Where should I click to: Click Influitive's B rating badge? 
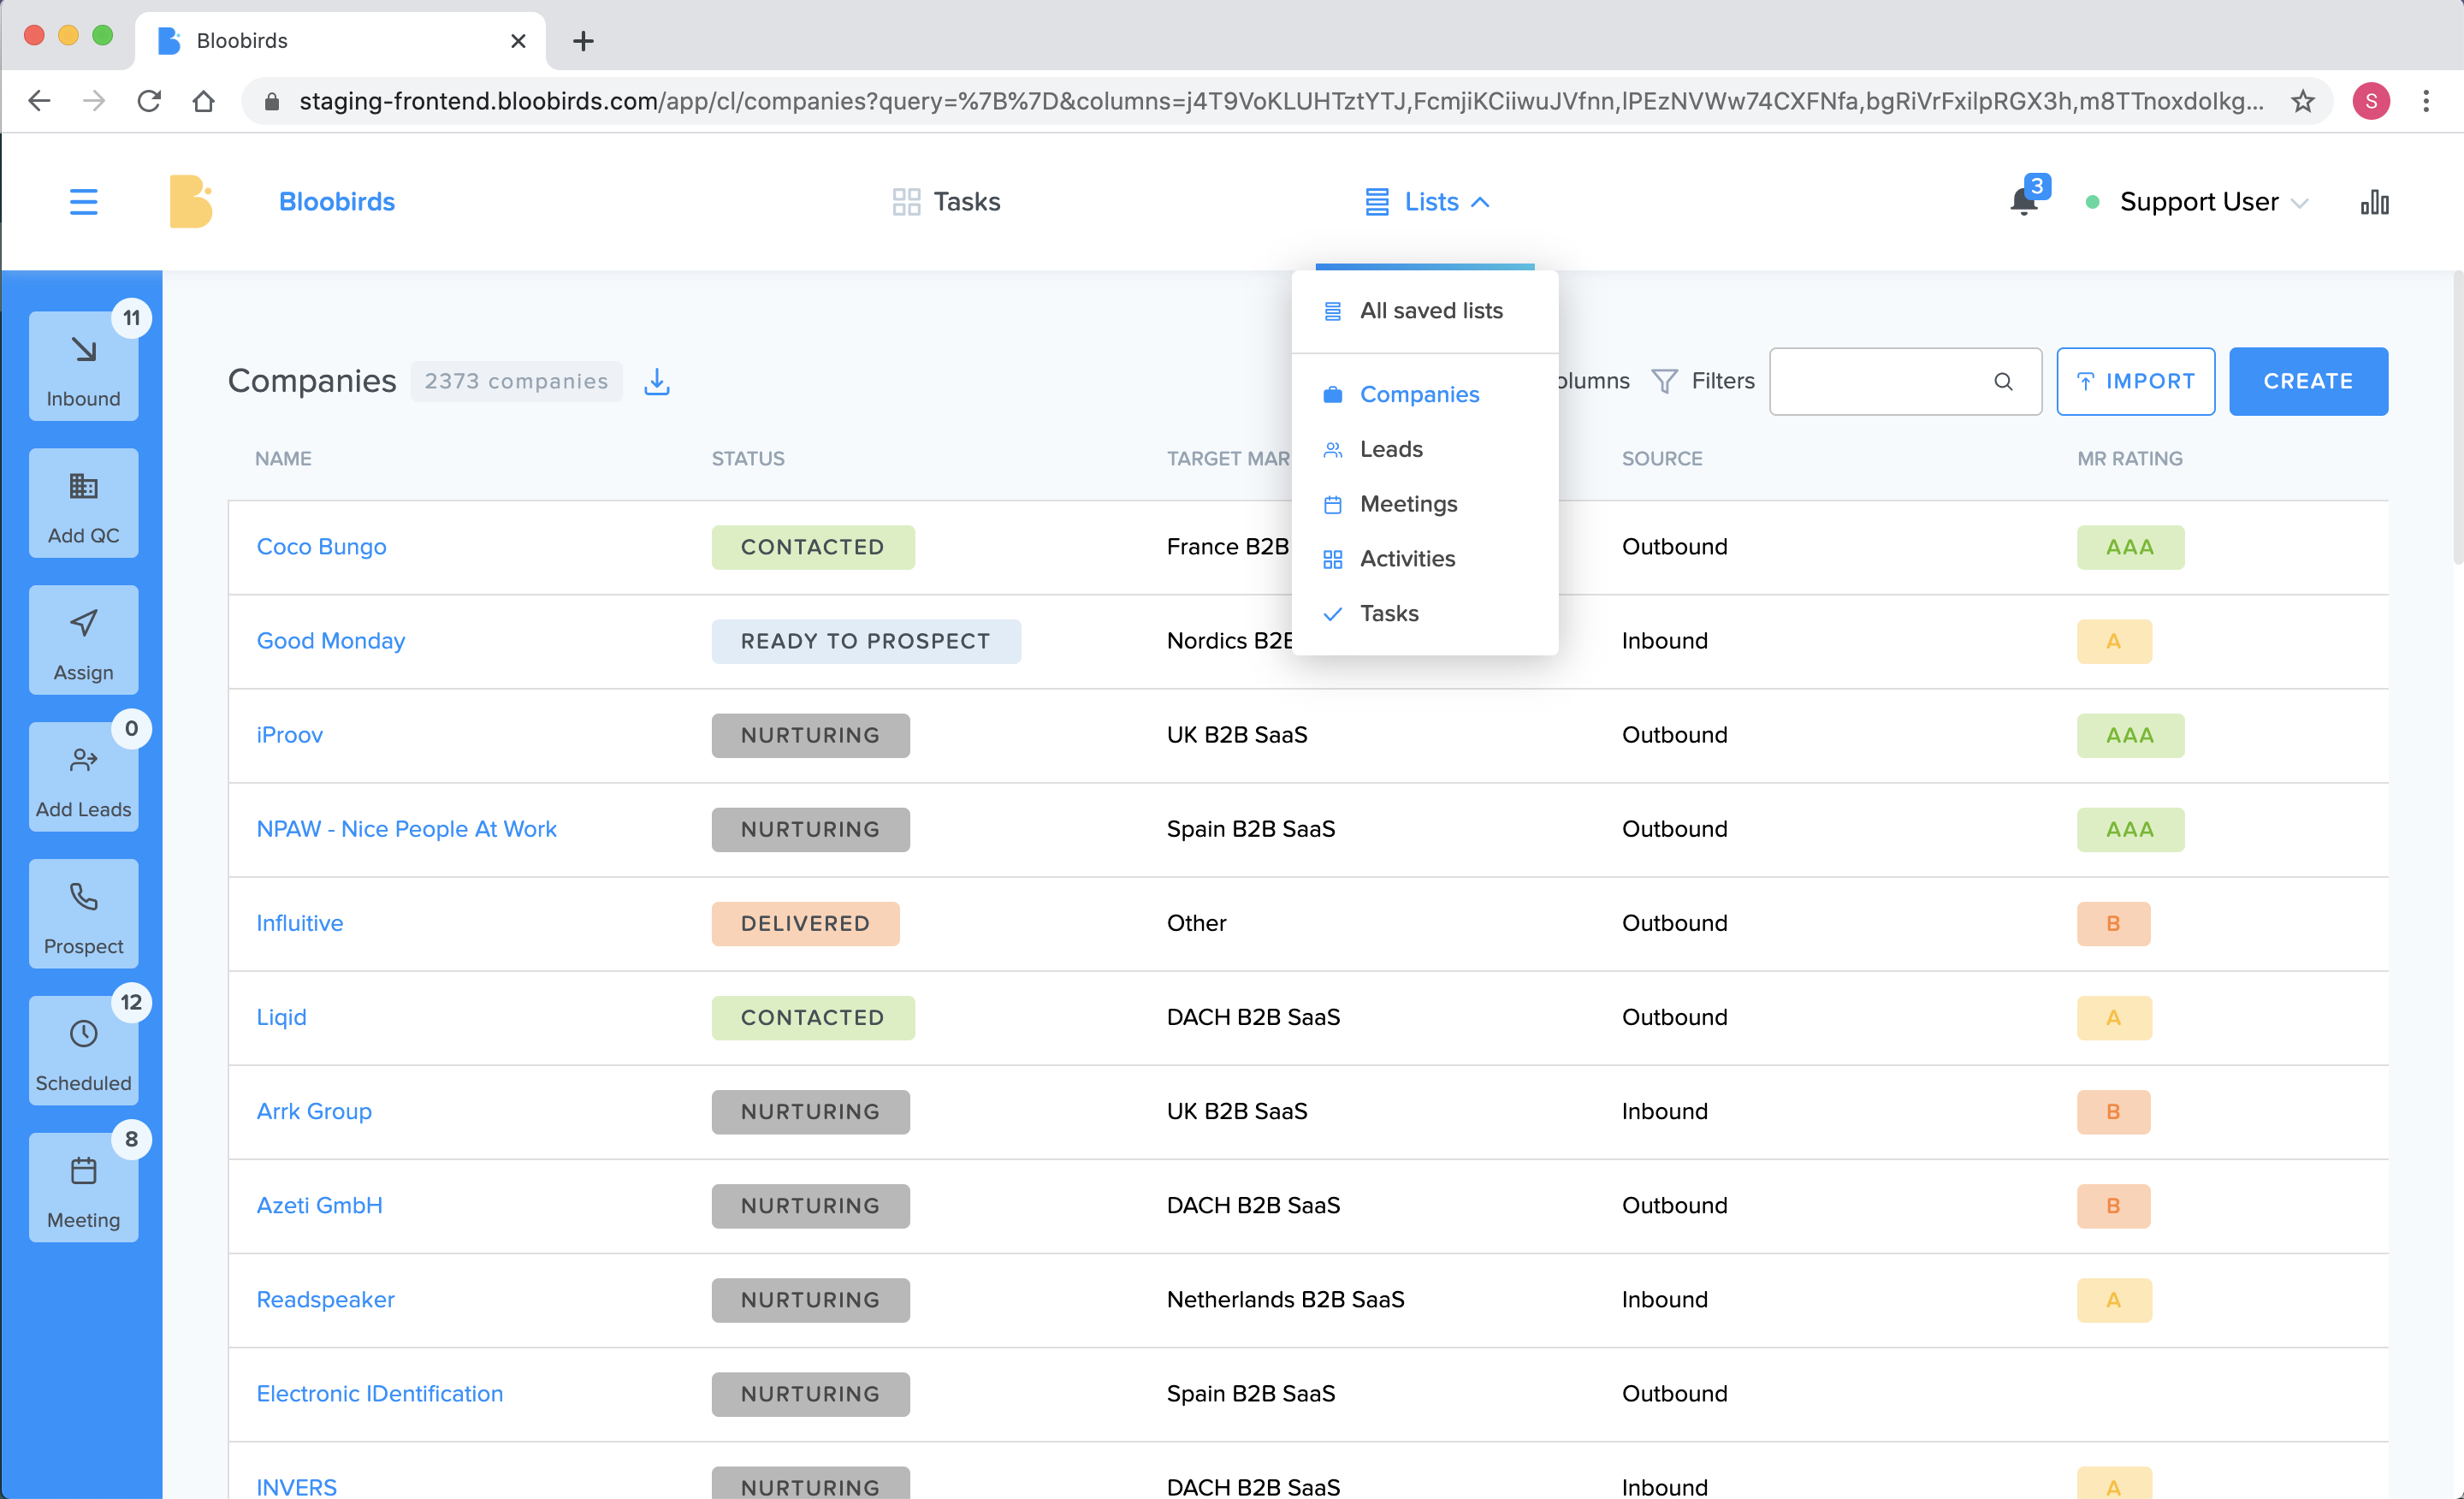click(x=2113, y=923)
